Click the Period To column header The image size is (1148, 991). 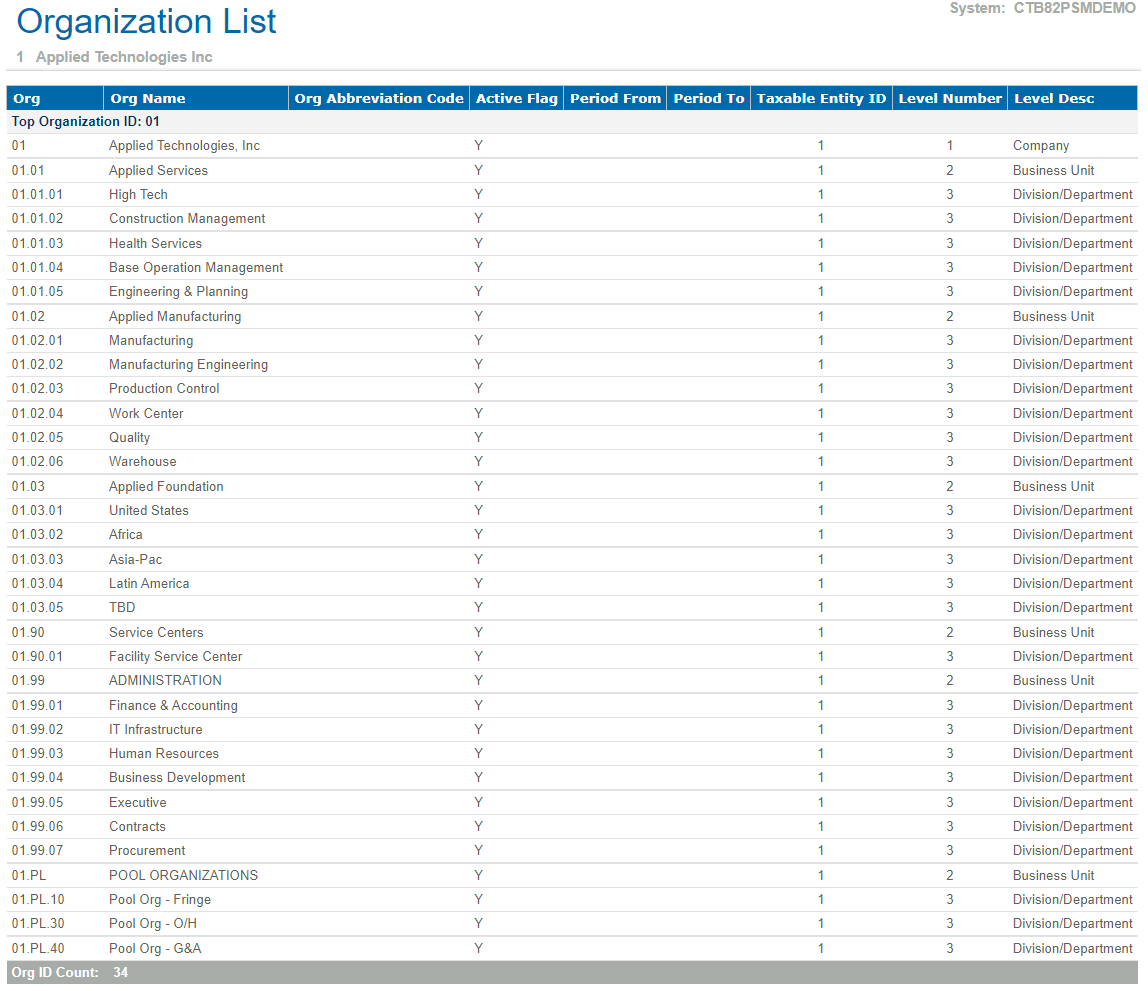coord(708,98)
